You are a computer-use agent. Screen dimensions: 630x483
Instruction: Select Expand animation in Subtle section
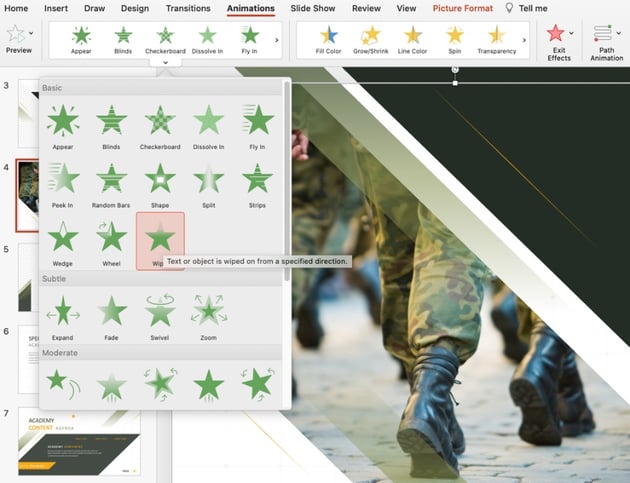point(63,314)
